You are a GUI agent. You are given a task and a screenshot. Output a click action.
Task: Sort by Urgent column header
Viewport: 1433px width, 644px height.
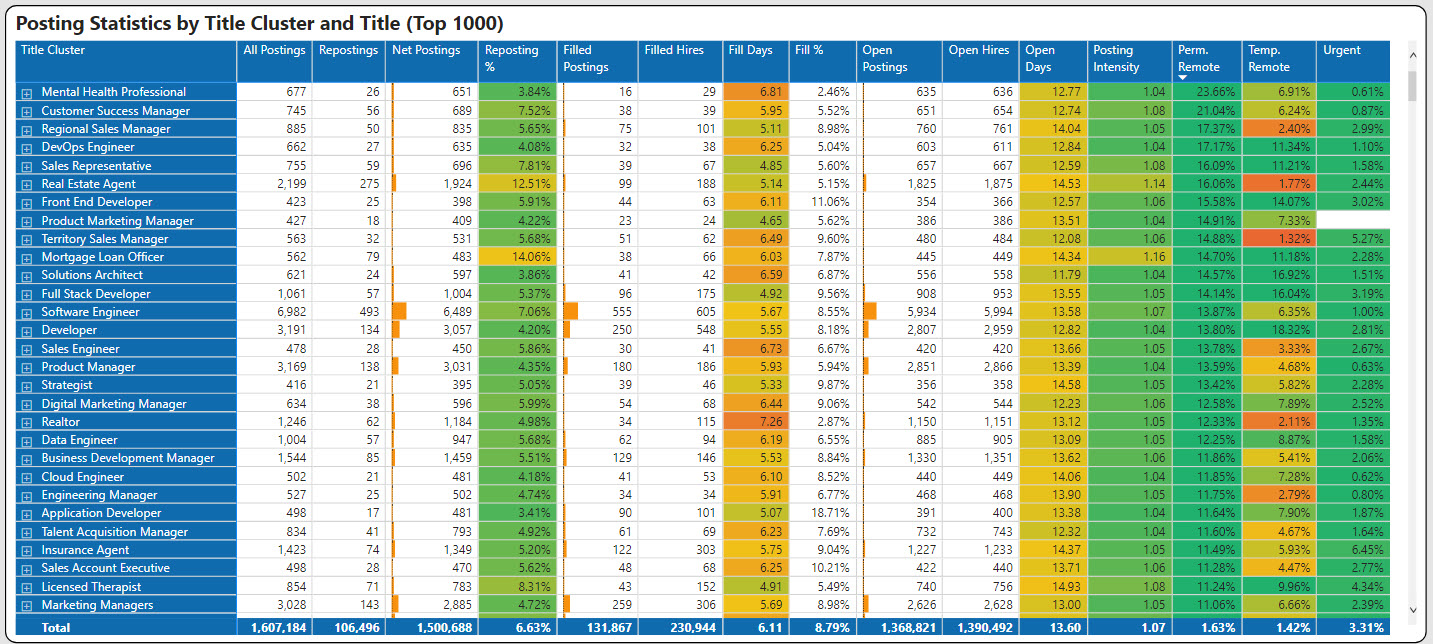1353,61
